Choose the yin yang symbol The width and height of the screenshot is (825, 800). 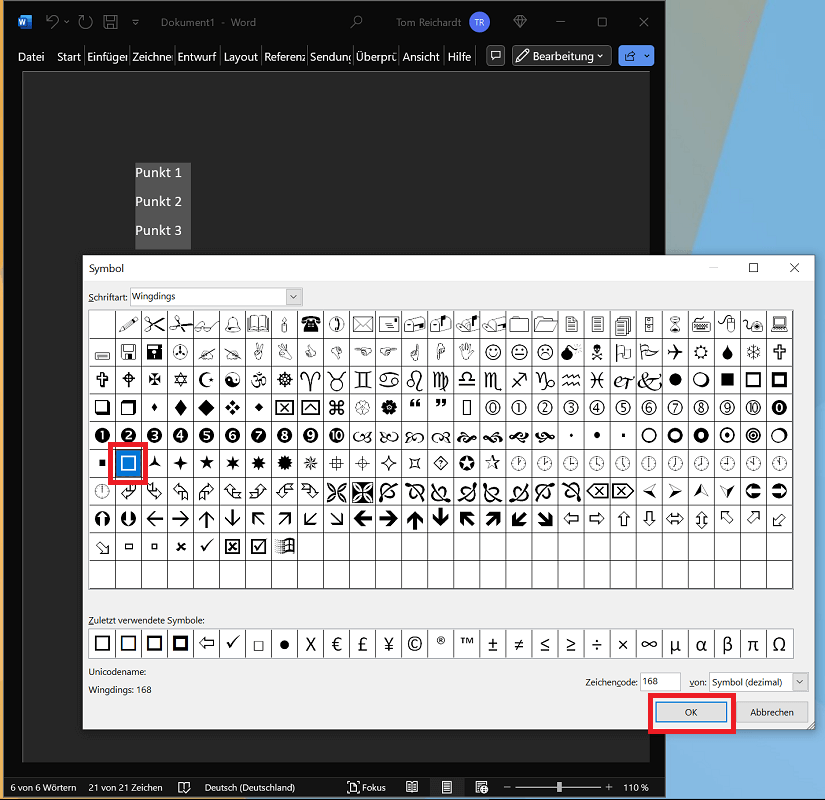[232, 379]
